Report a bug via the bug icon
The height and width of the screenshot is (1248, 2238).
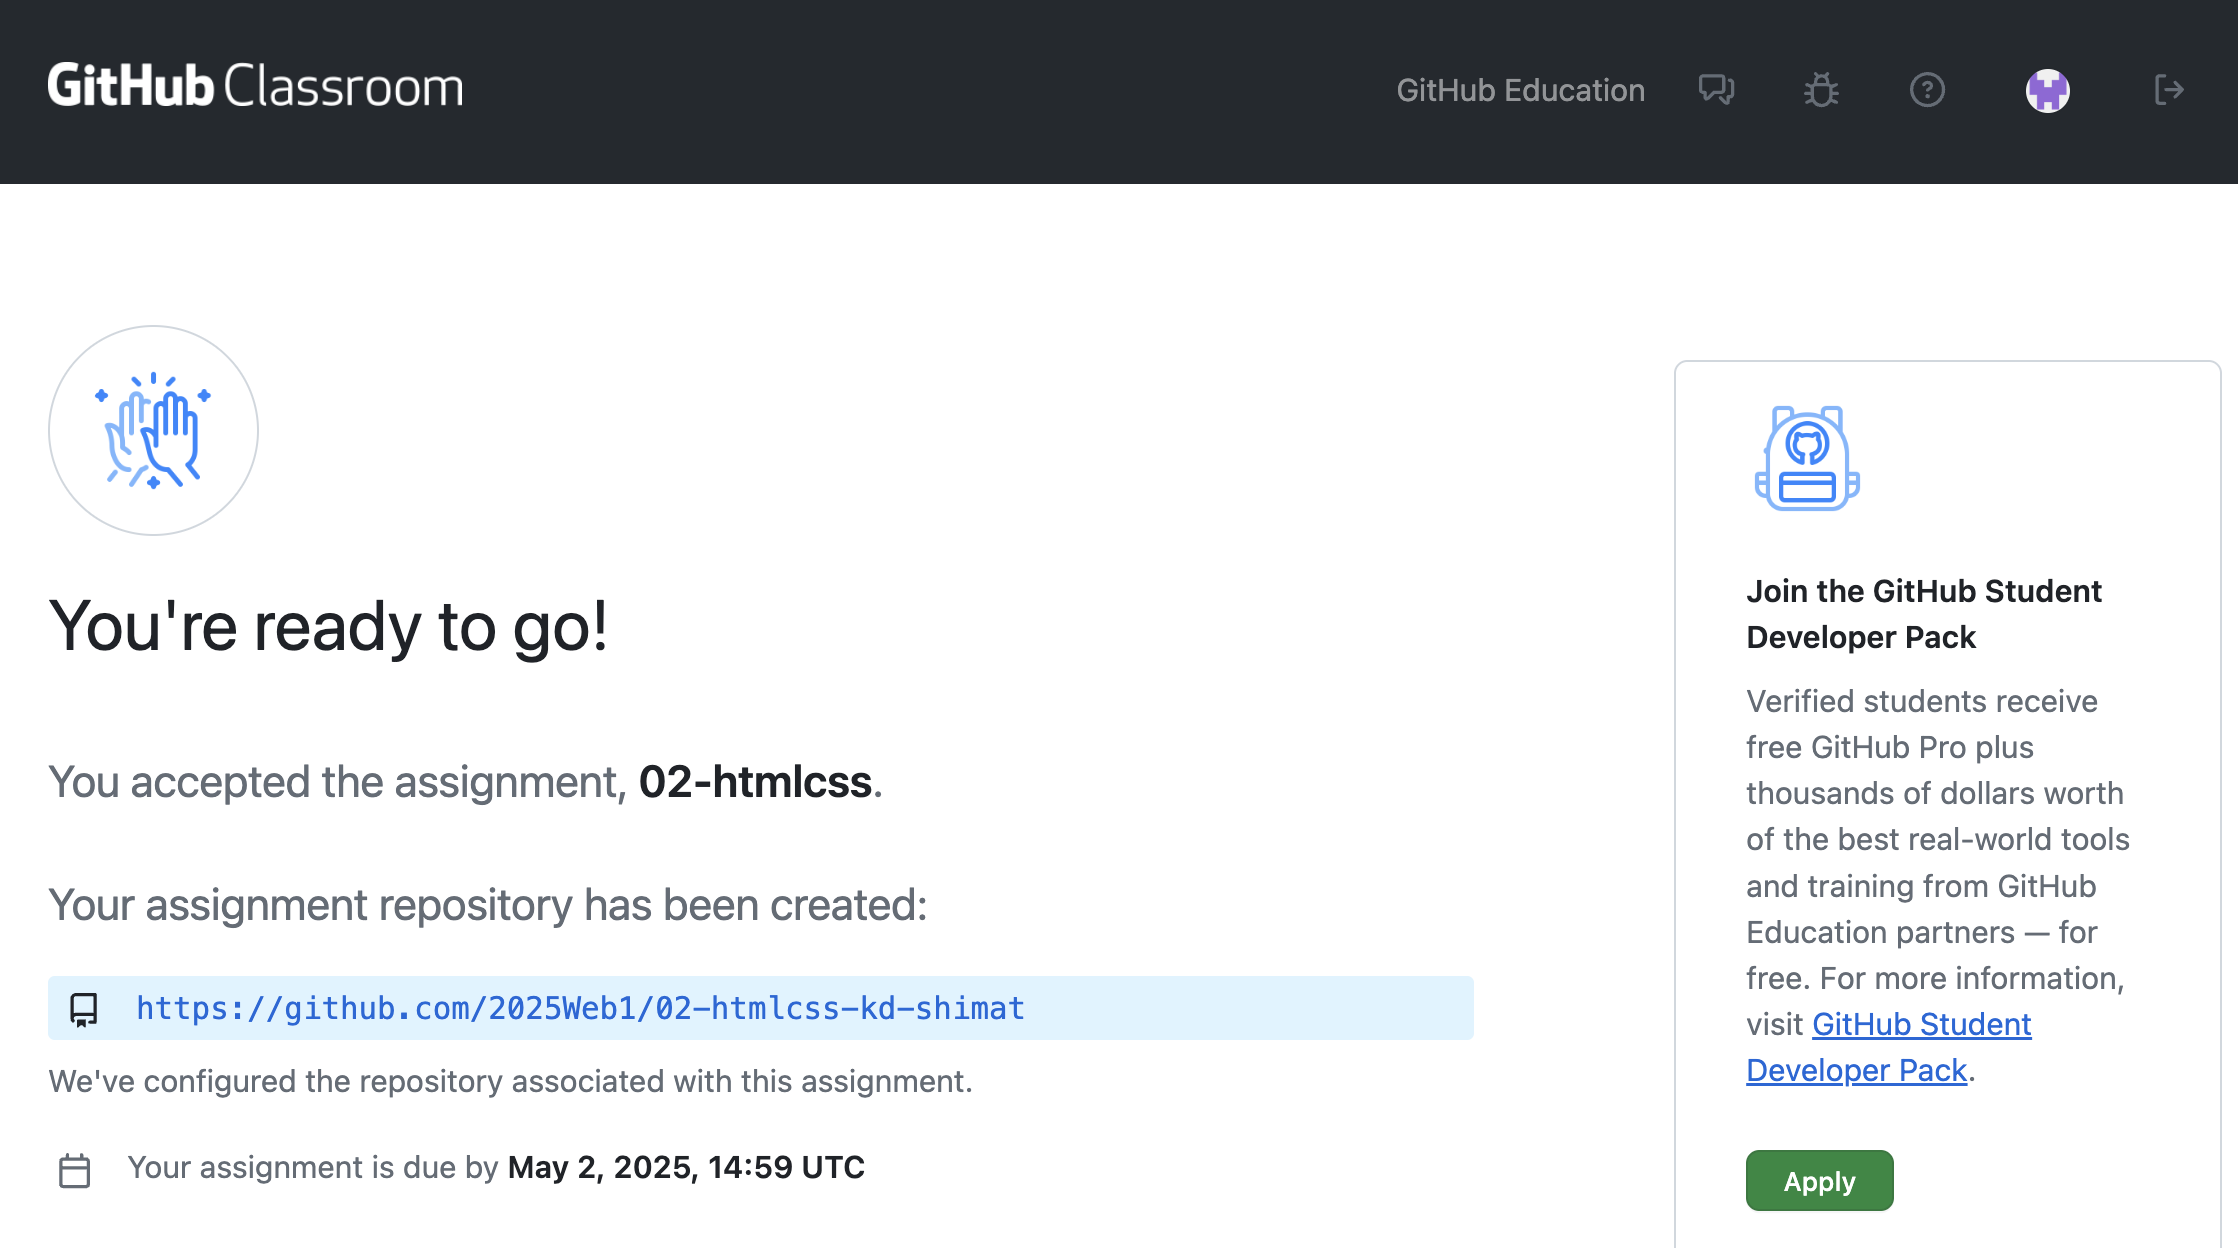click(x=1820, y=90)
